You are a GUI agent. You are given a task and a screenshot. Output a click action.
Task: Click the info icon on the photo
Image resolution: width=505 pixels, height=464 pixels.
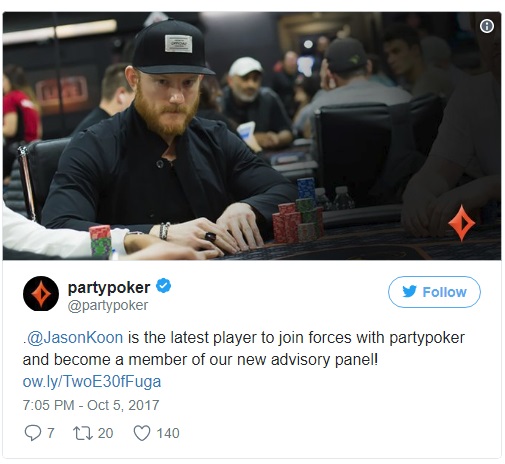pyautogui.click(x=487, y=26)
